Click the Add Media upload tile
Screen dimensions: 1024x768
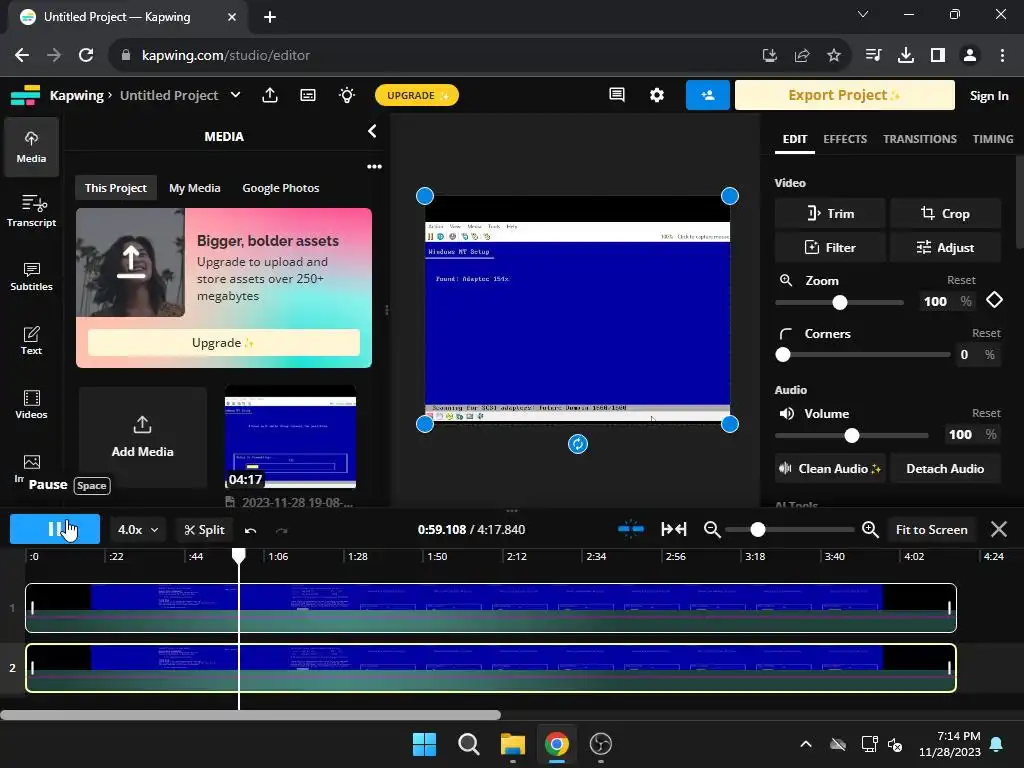click(142, 437)
